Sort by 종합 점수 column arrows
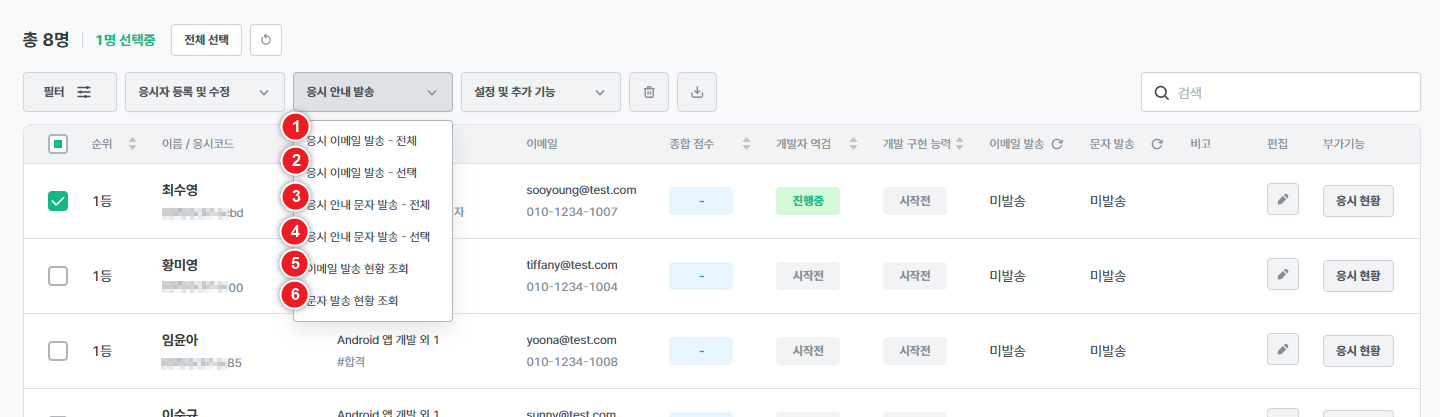The height and width of the screenshot is (417, 1440). click(x=746, y=144)
